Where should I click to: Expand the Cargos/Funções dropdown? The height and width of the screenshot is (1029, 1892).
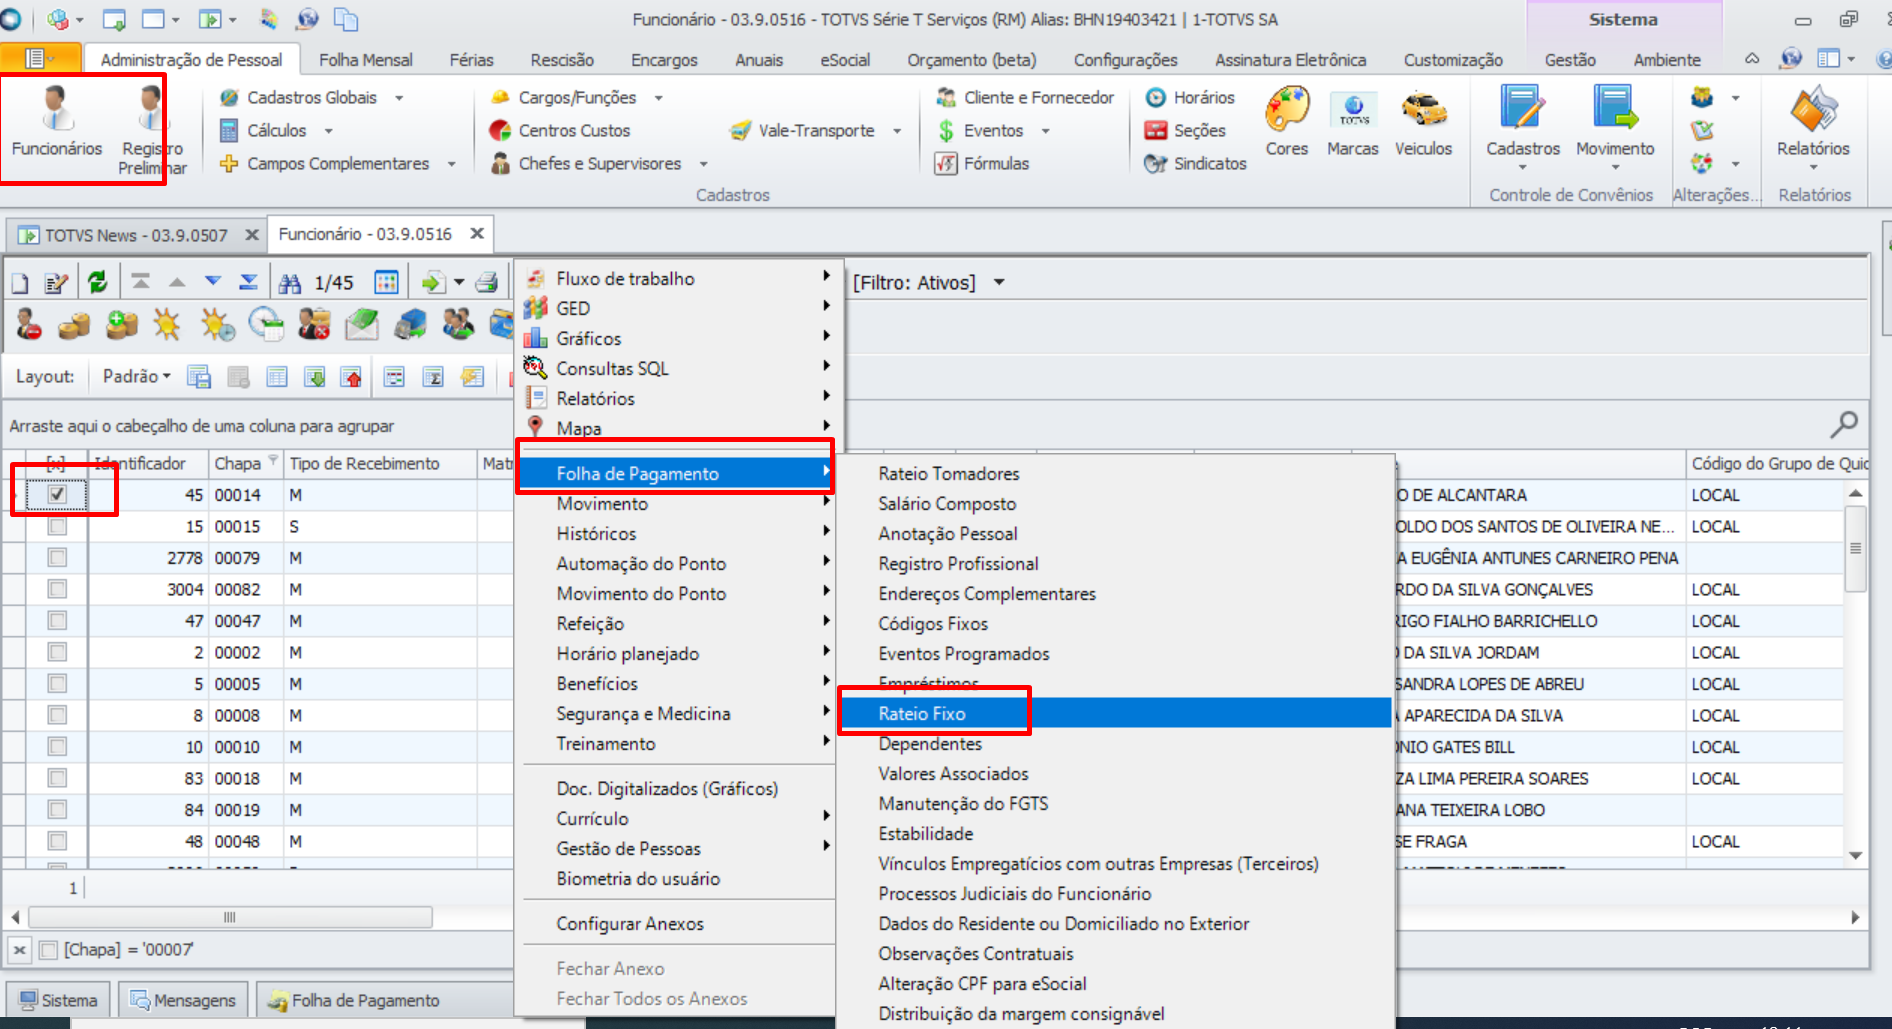pos(658,98)
